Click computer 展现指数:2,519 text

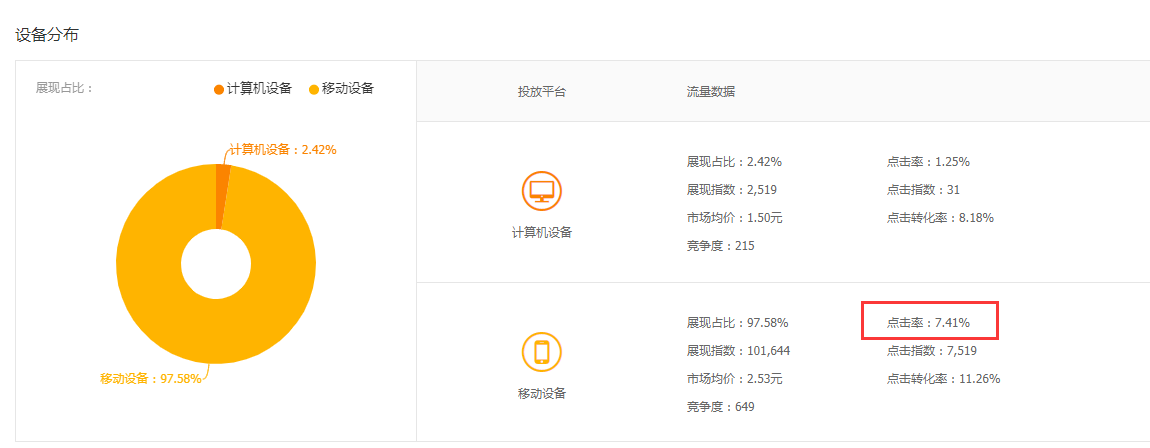[731, 191]
